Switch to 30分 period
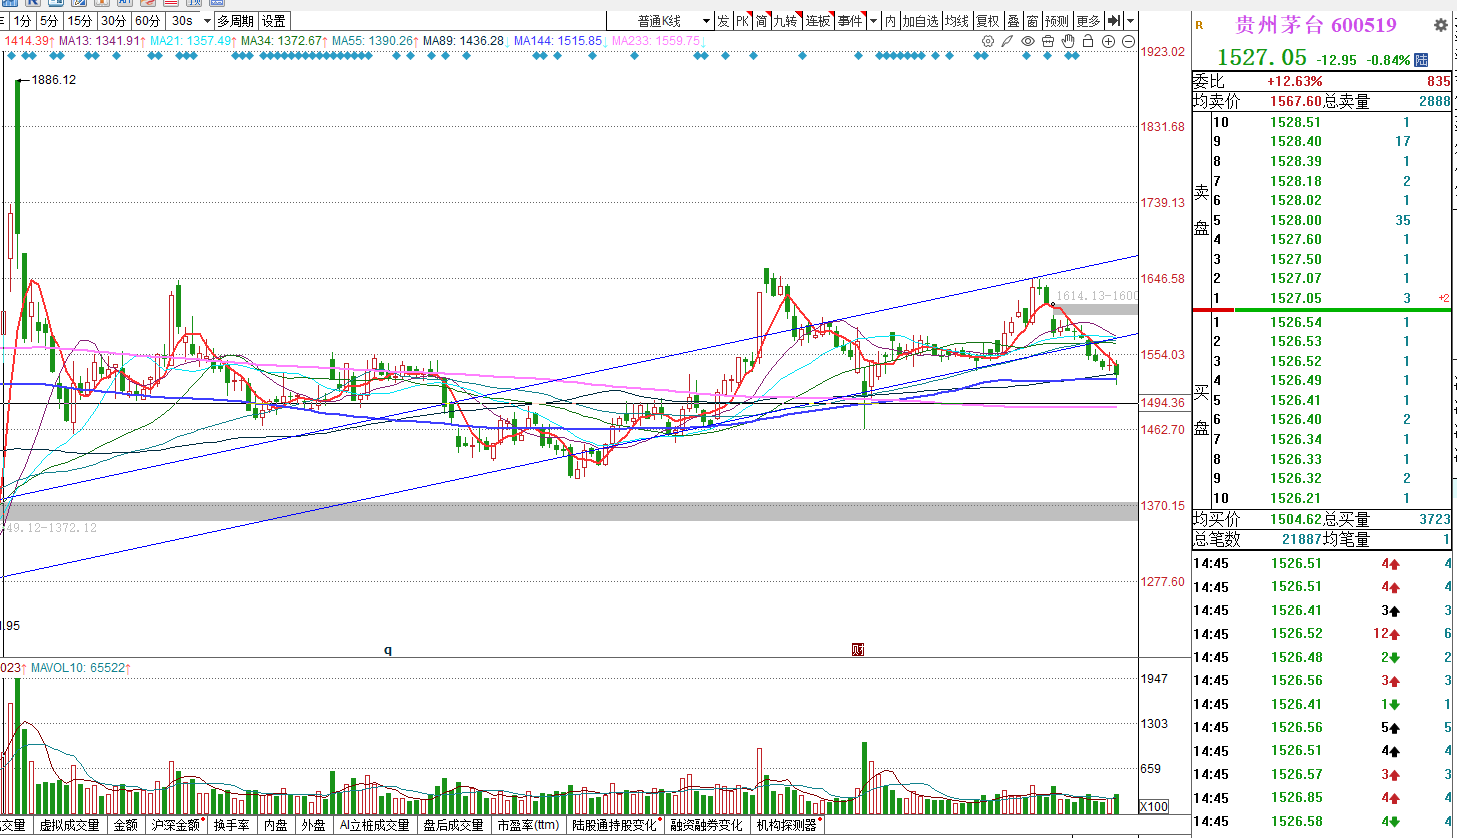Viewport: 1457px width, 838px height. tap(113, 20)
